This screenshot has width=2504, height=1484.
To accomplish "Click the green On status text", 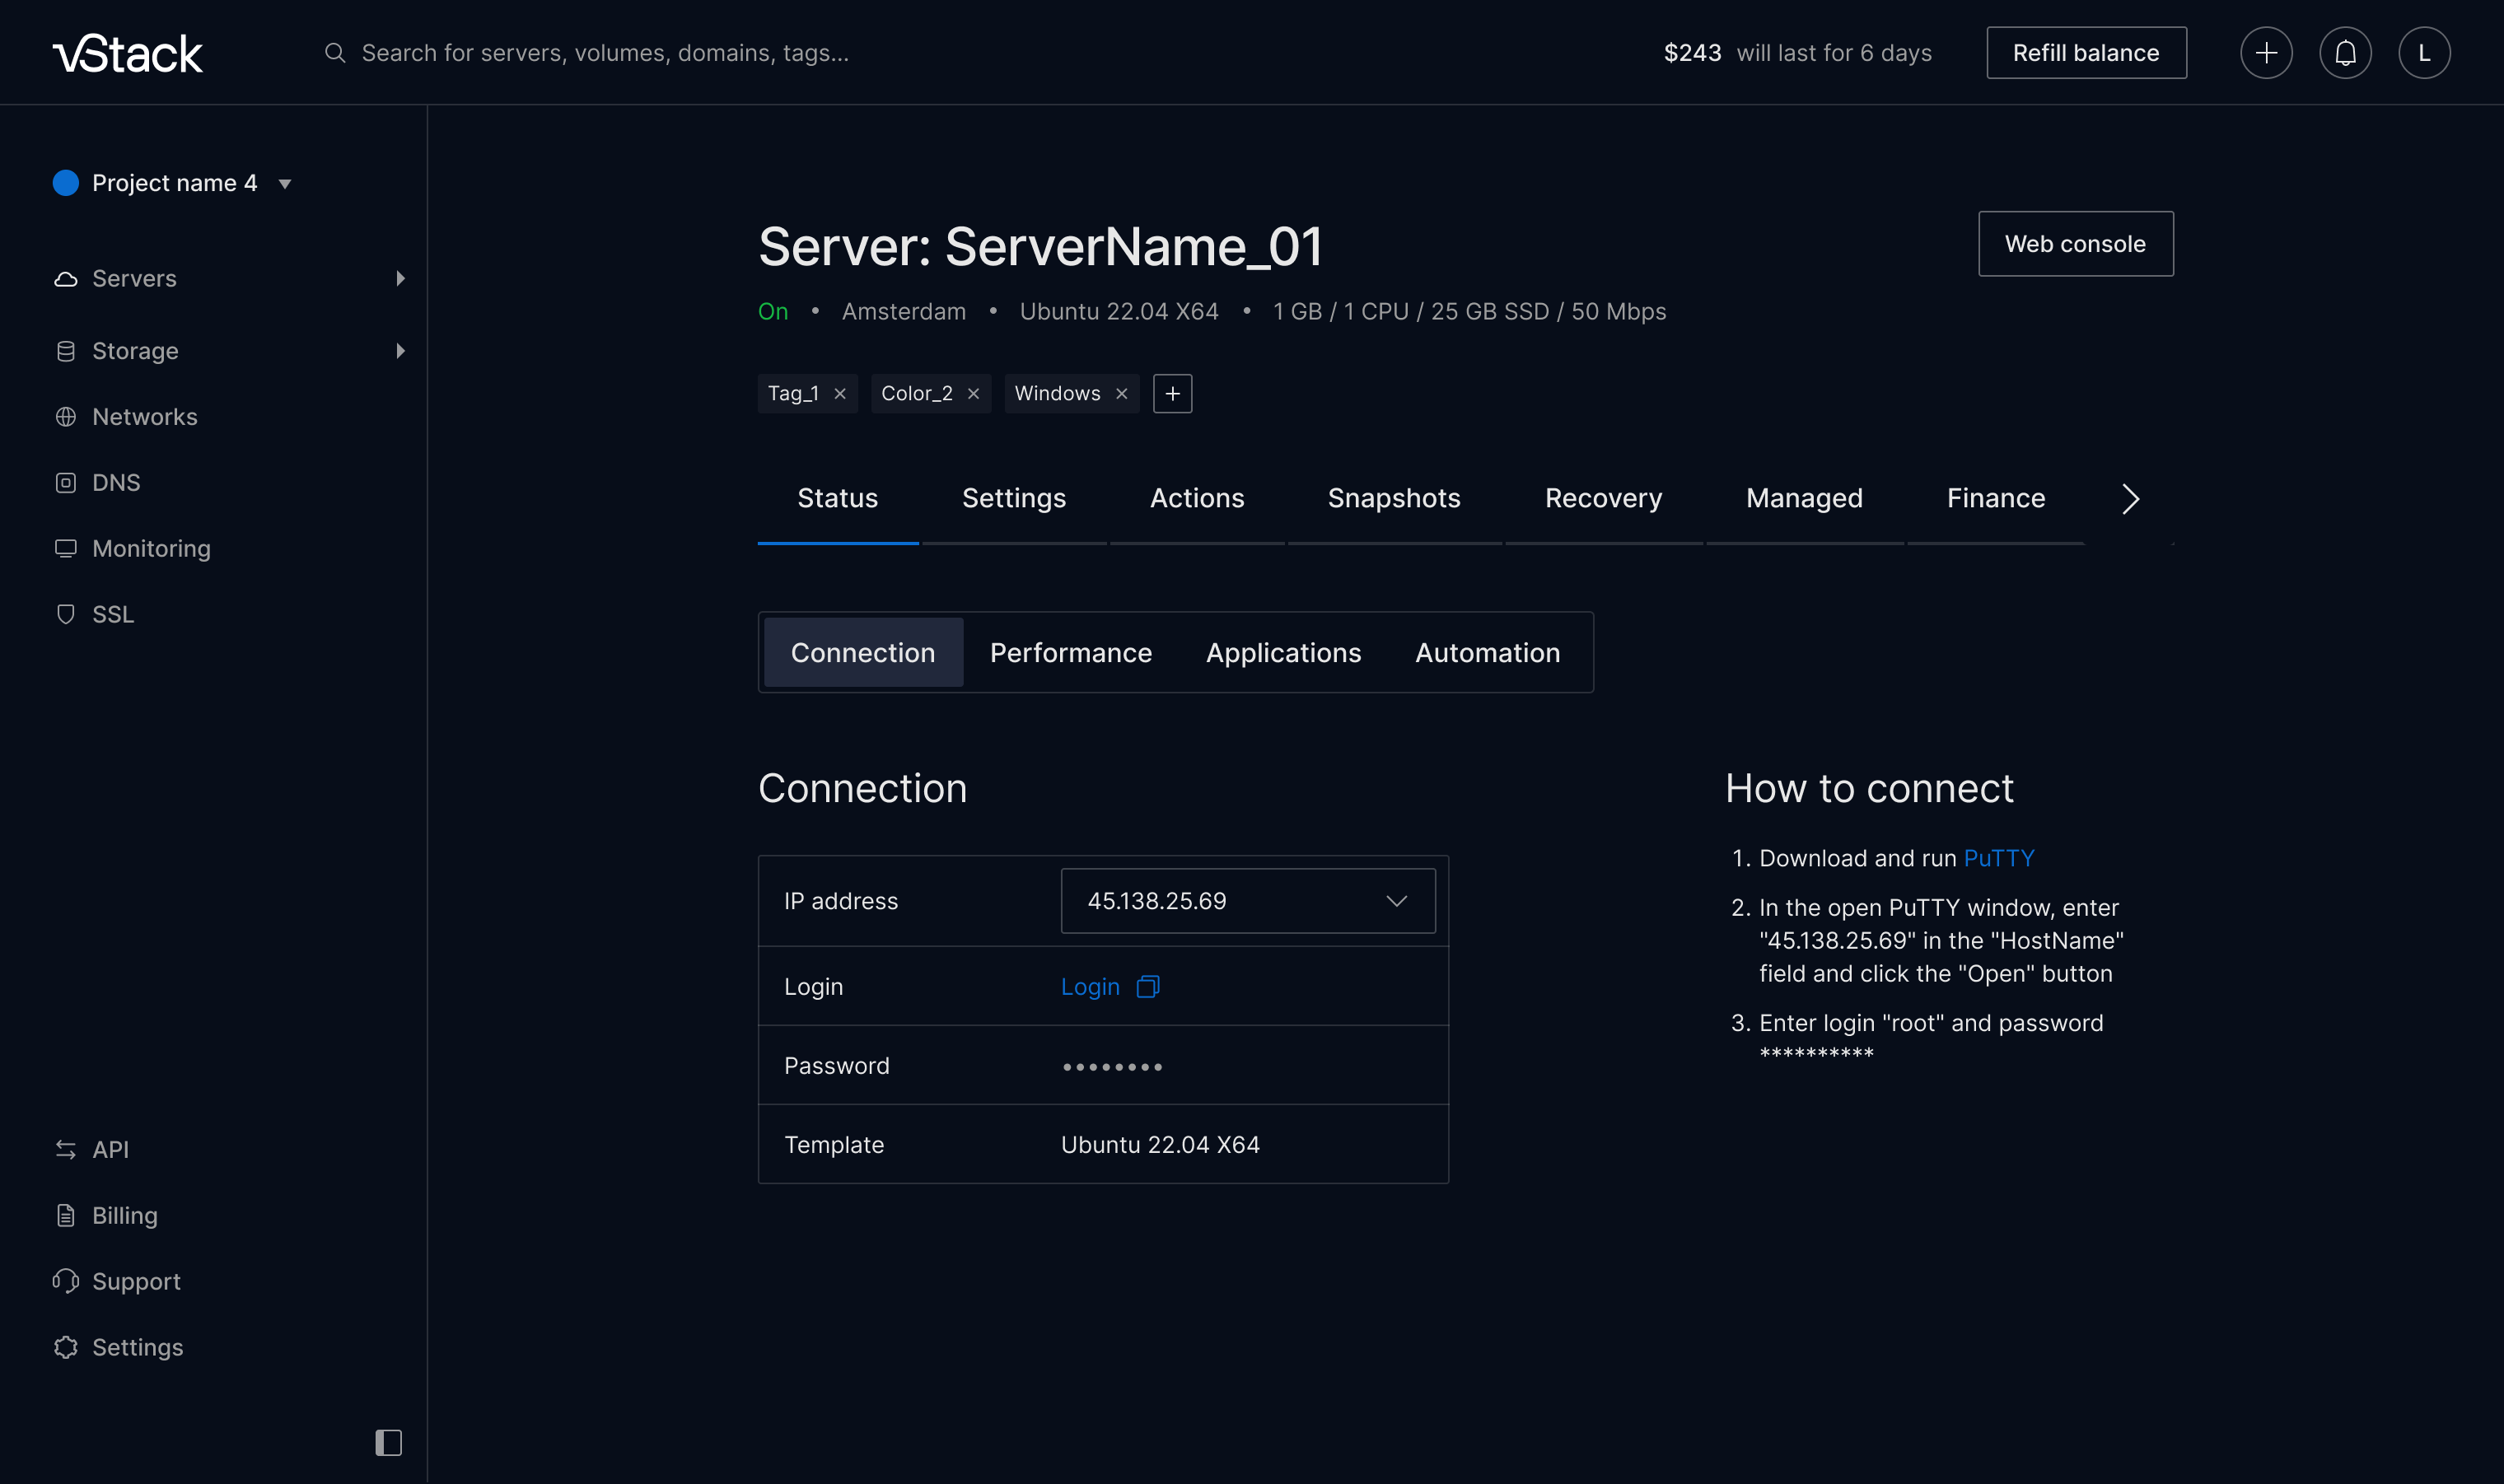I will (x=773, y=312).
